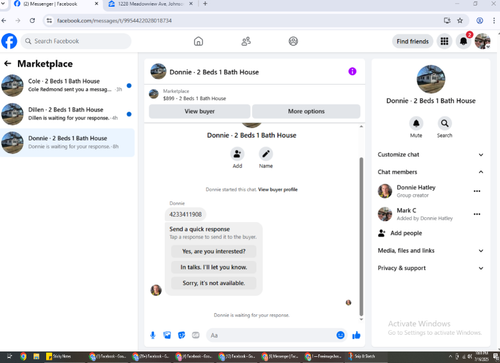The image size is (500, 363).
Task: Open File Explorer from the taskbar
Action: click(x=36, y=357)
